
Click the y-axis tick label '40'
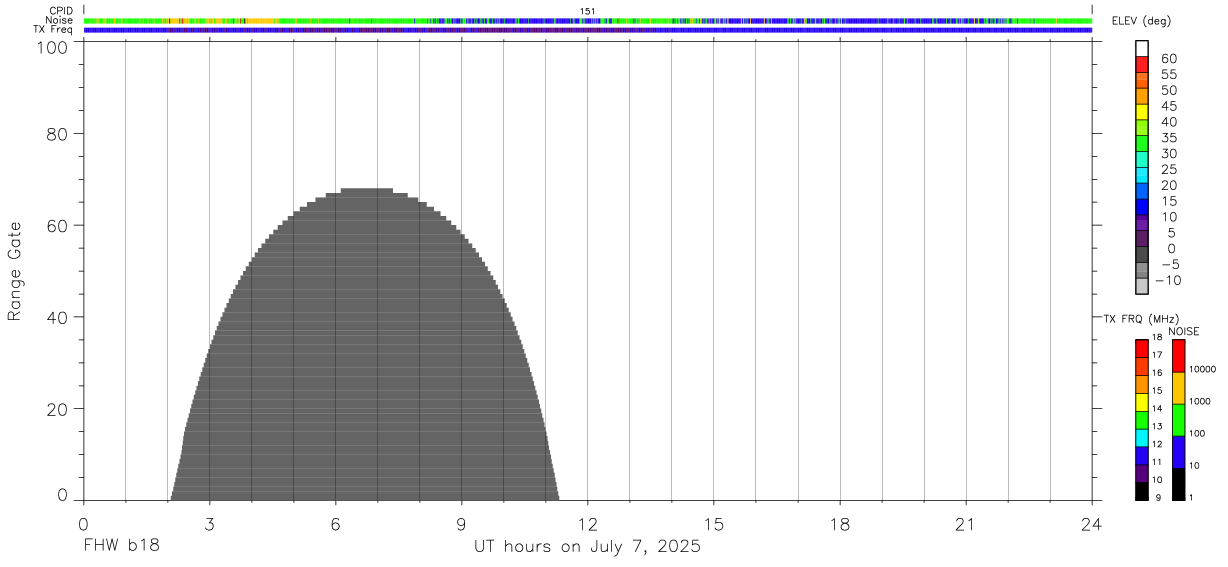pyautogui.click(x=57, y=317)
